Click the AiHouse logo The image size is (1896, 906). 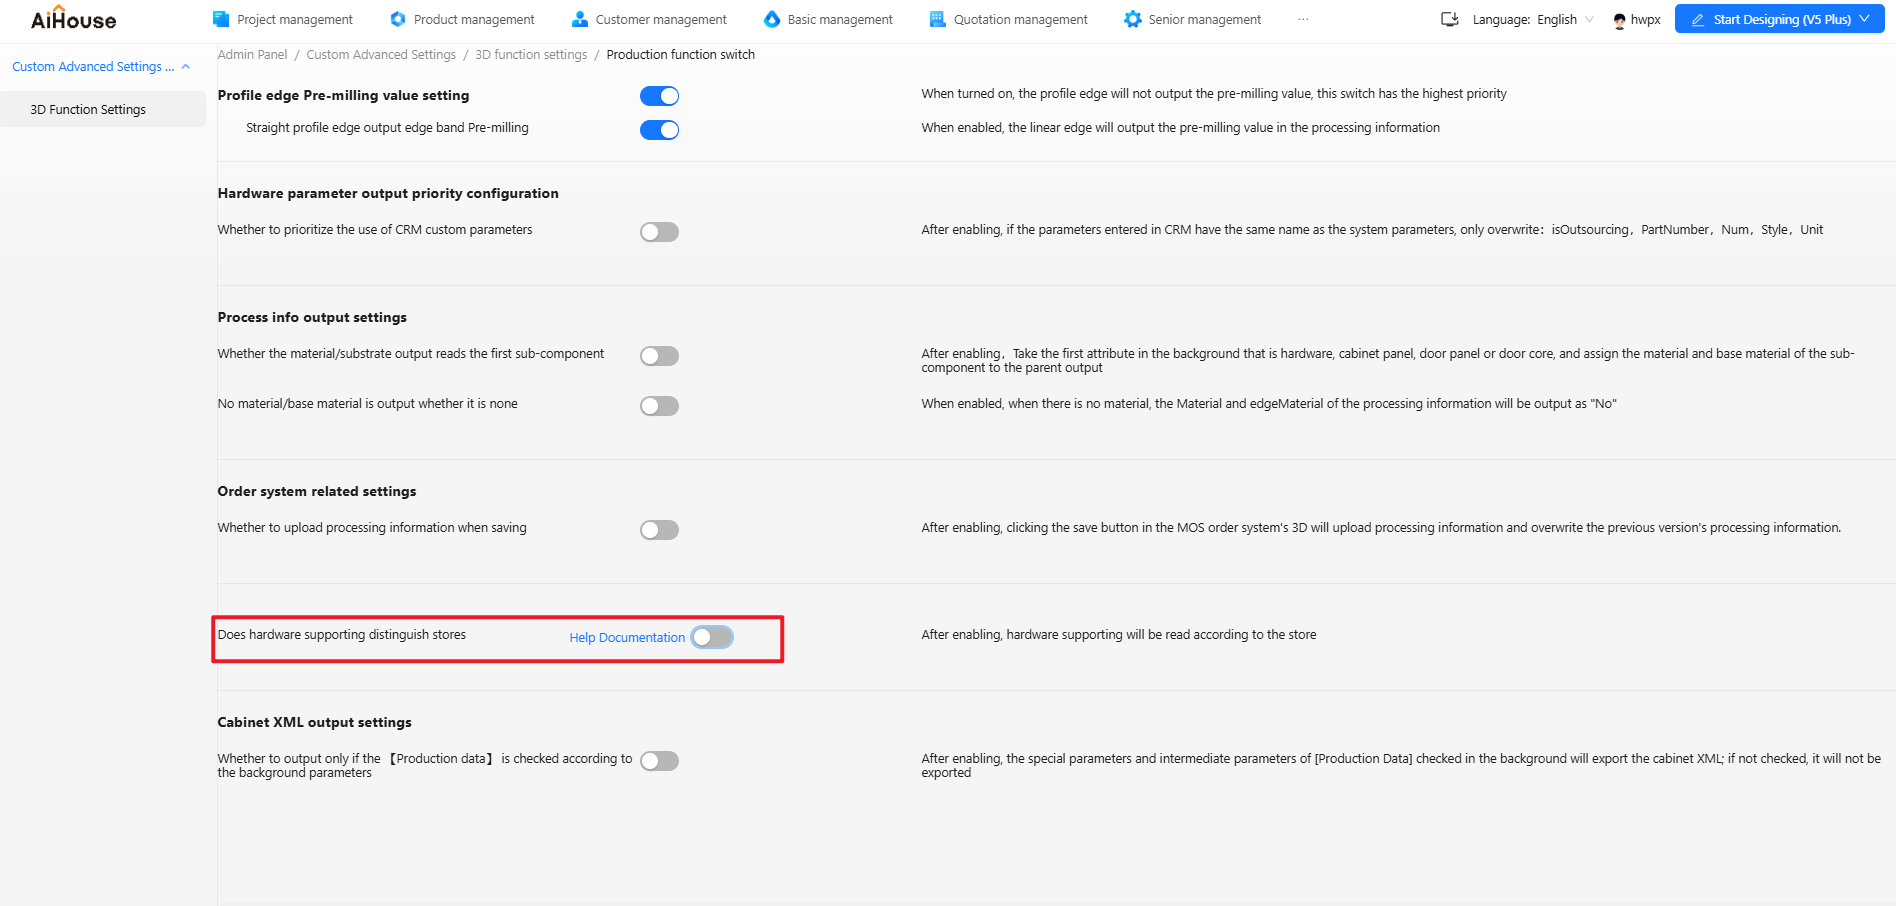[x=73, y=19]
